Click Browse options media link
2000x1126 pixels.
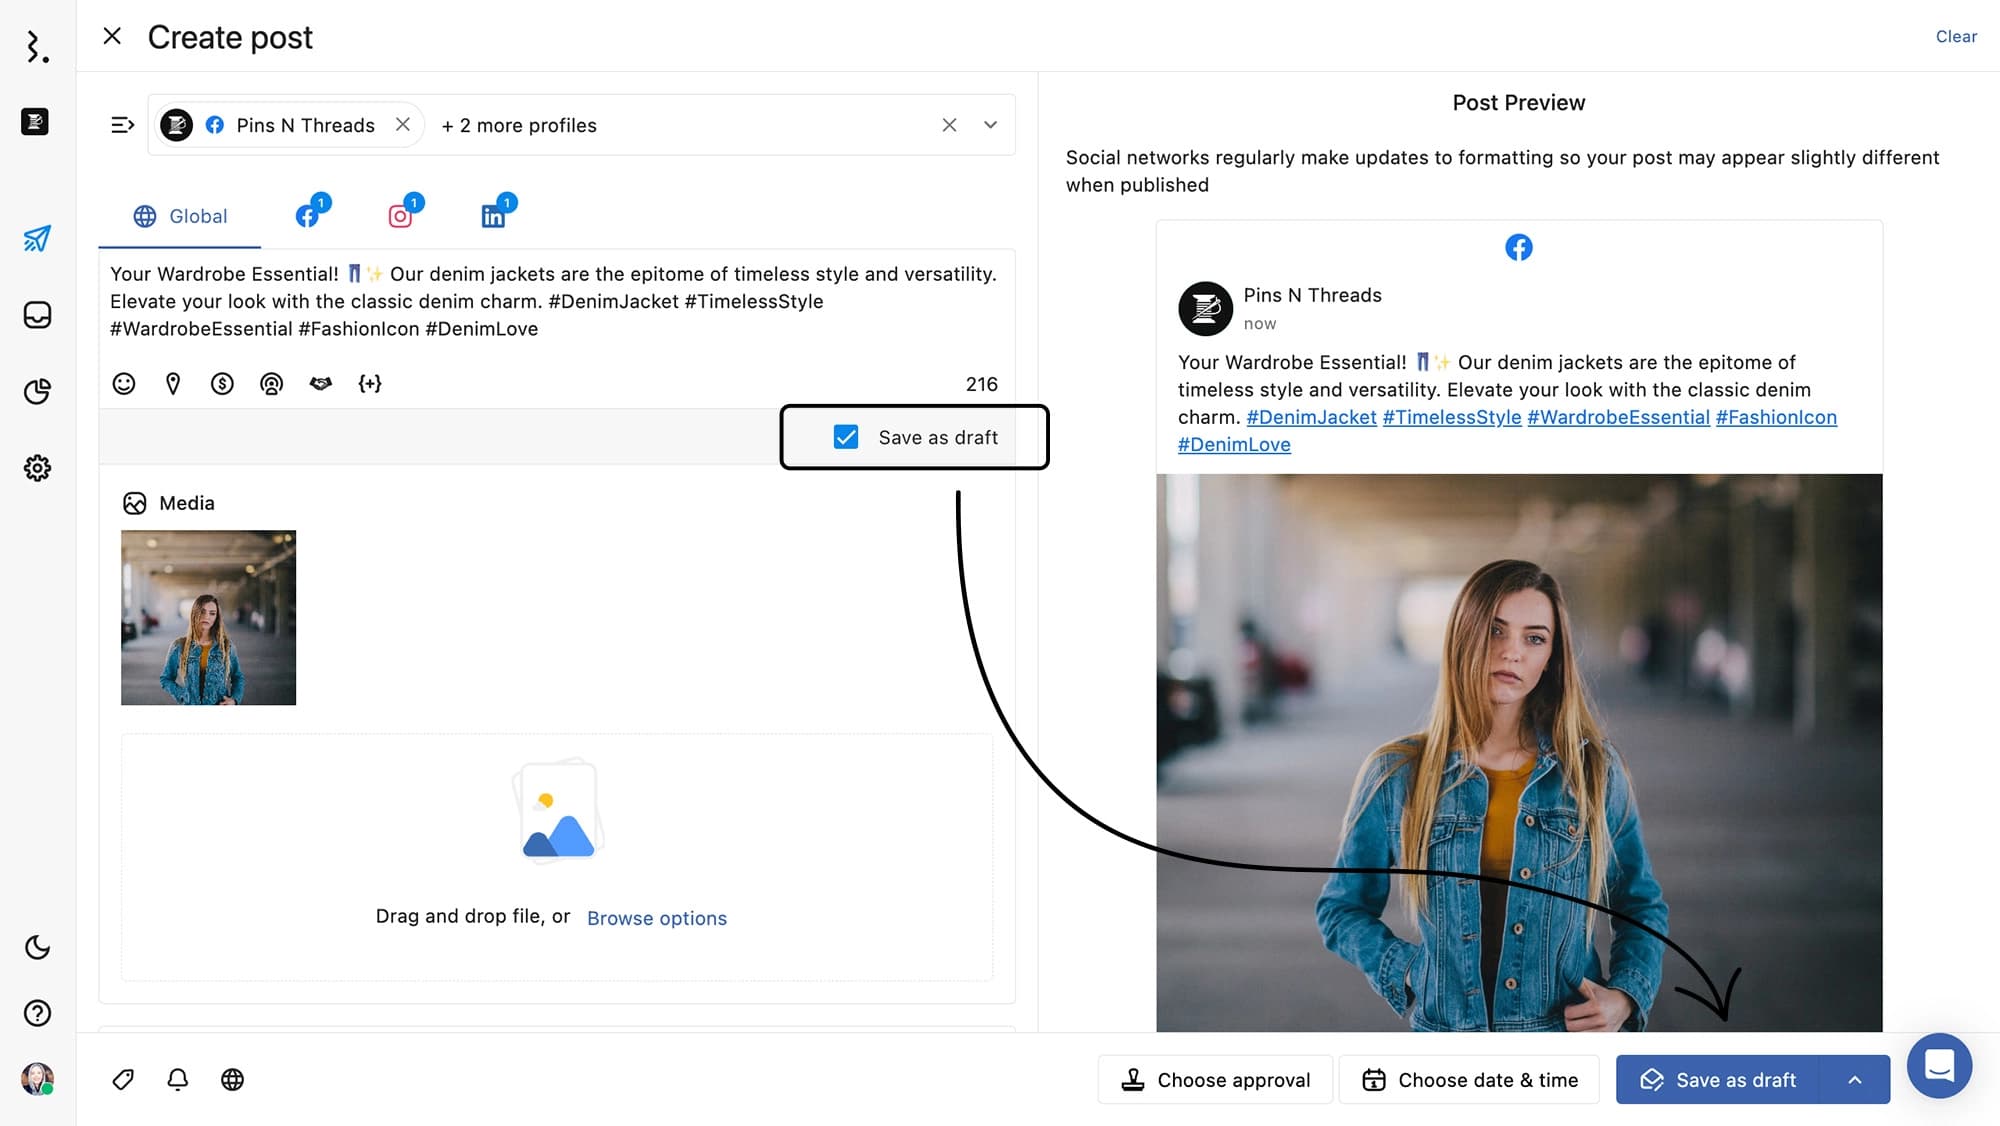[657, 917]
